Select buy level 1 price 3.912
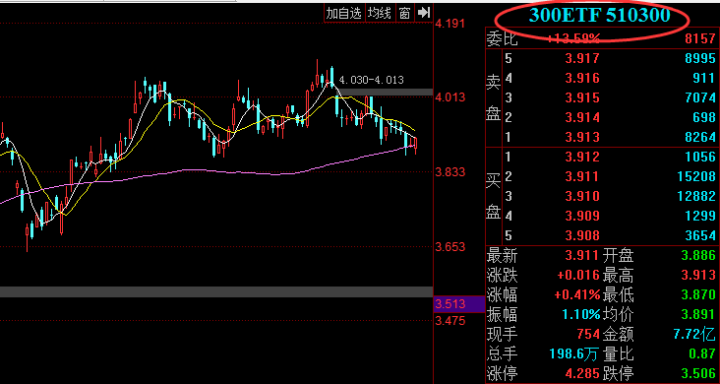Image resolution: width=720 pixels, height=384 pixels. 582,157
